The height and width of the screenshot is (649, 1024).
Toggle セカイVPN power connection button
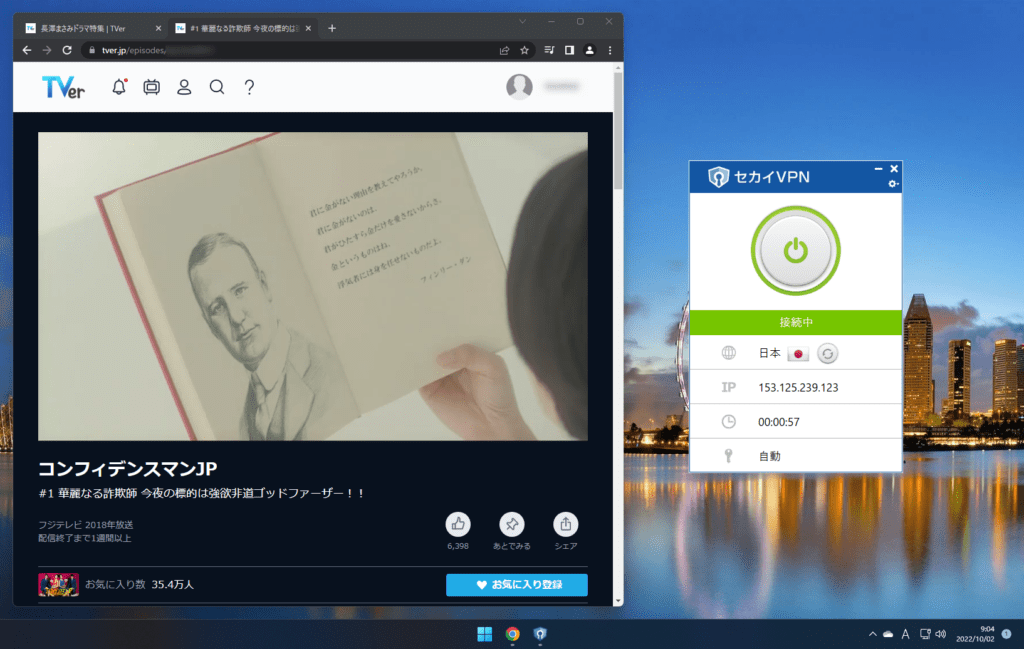coord(795,251)
